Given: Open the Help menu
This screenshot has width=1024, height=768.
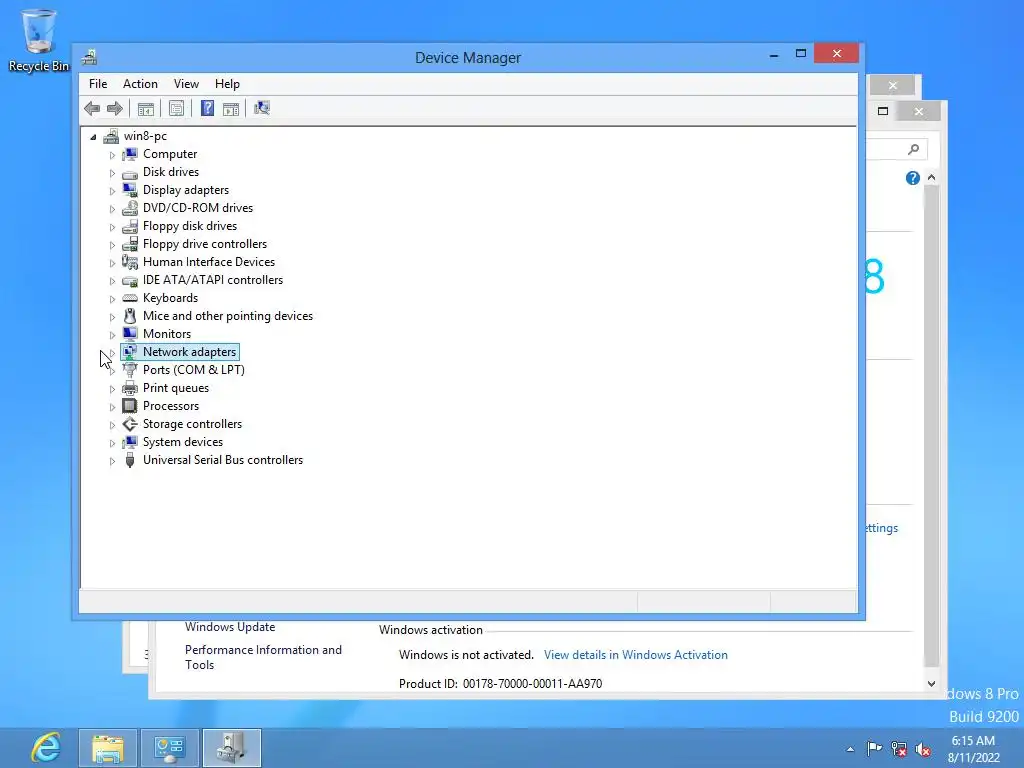Looking at the screenshot, I should 227,84.
